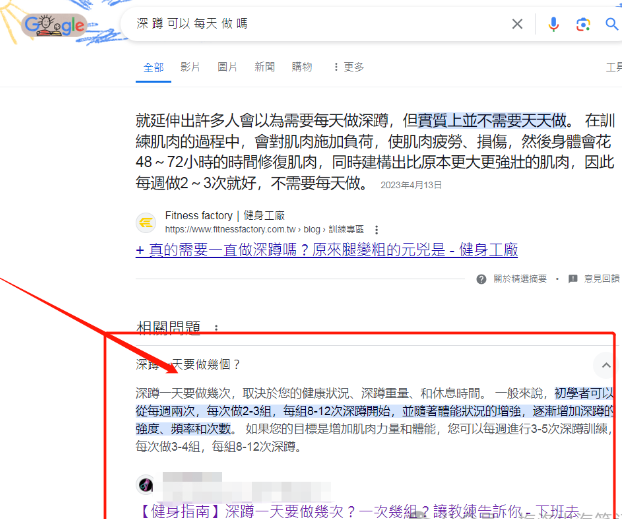Viewport: 622px width, 519px height.
Task: Start voice search with microphone icon
Action: 553,24
